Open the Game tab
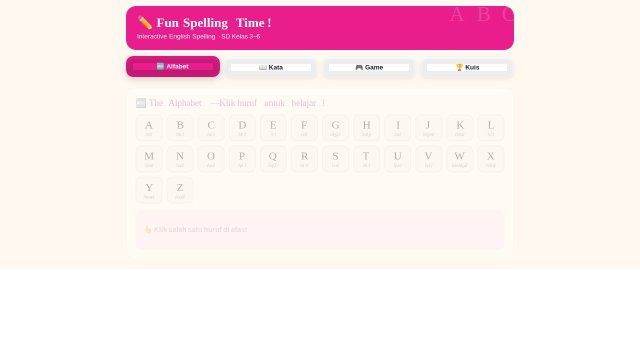Screen dimensions: 640x360 tap(369, 68)
